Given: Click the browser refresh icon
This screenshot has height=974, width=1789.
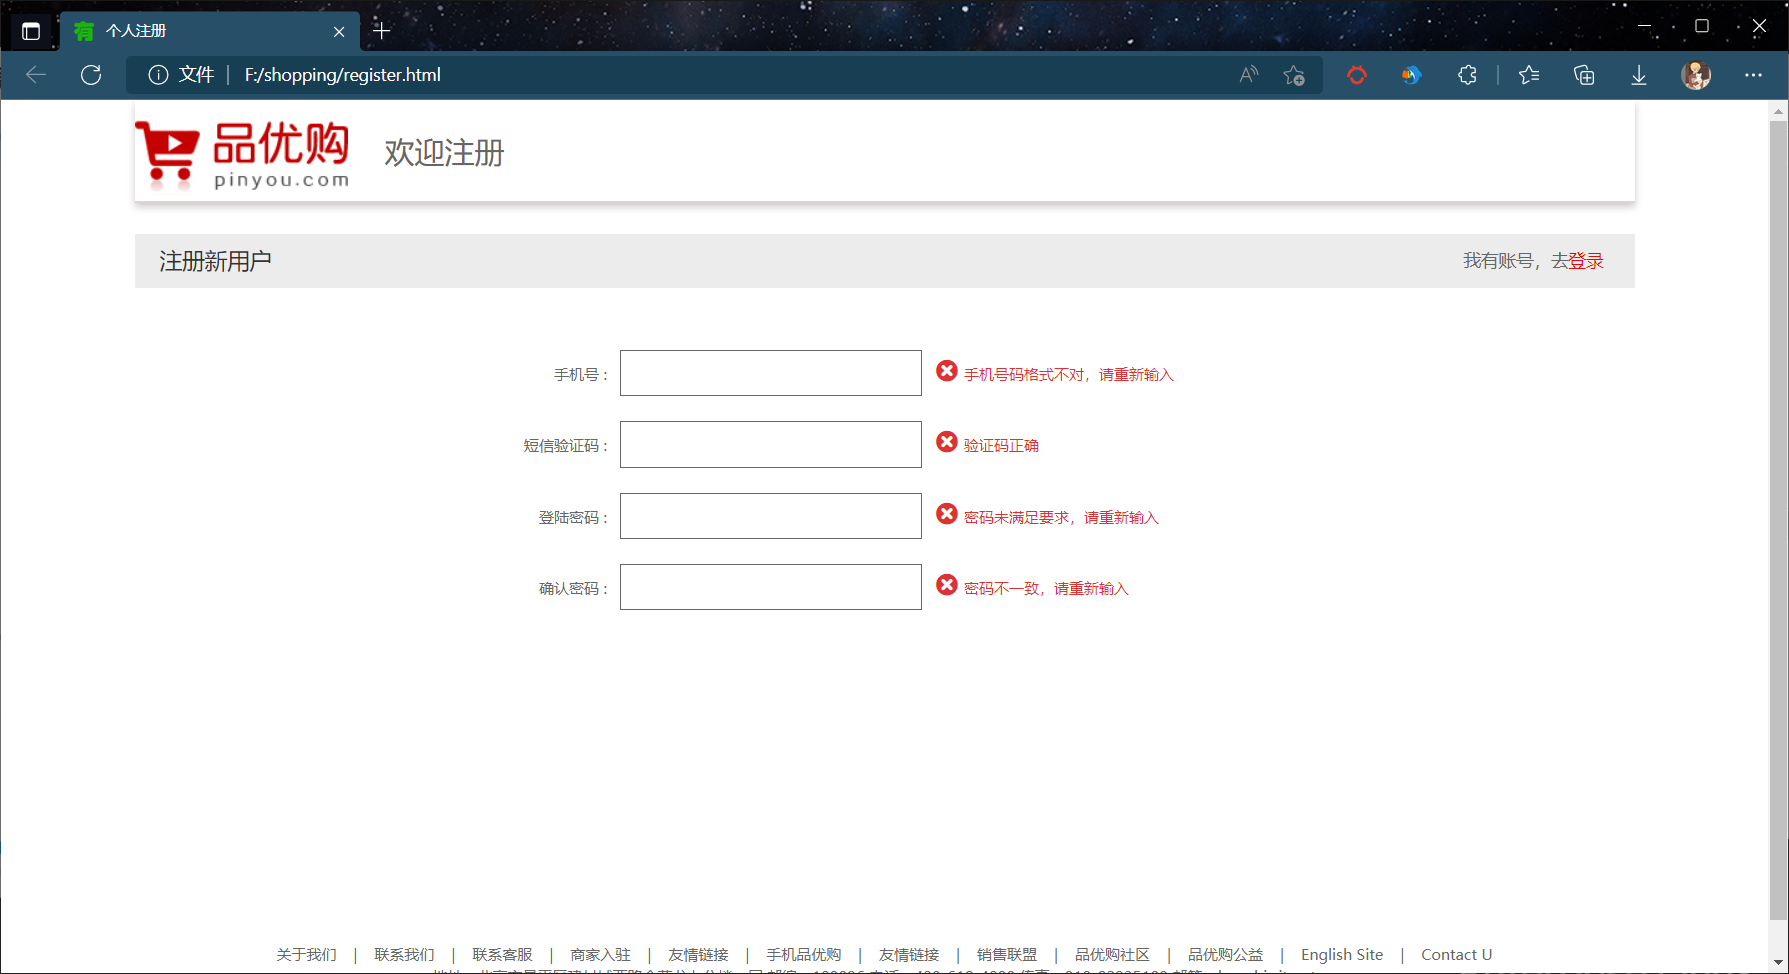Looking at the screenshot, I should 91,75.
